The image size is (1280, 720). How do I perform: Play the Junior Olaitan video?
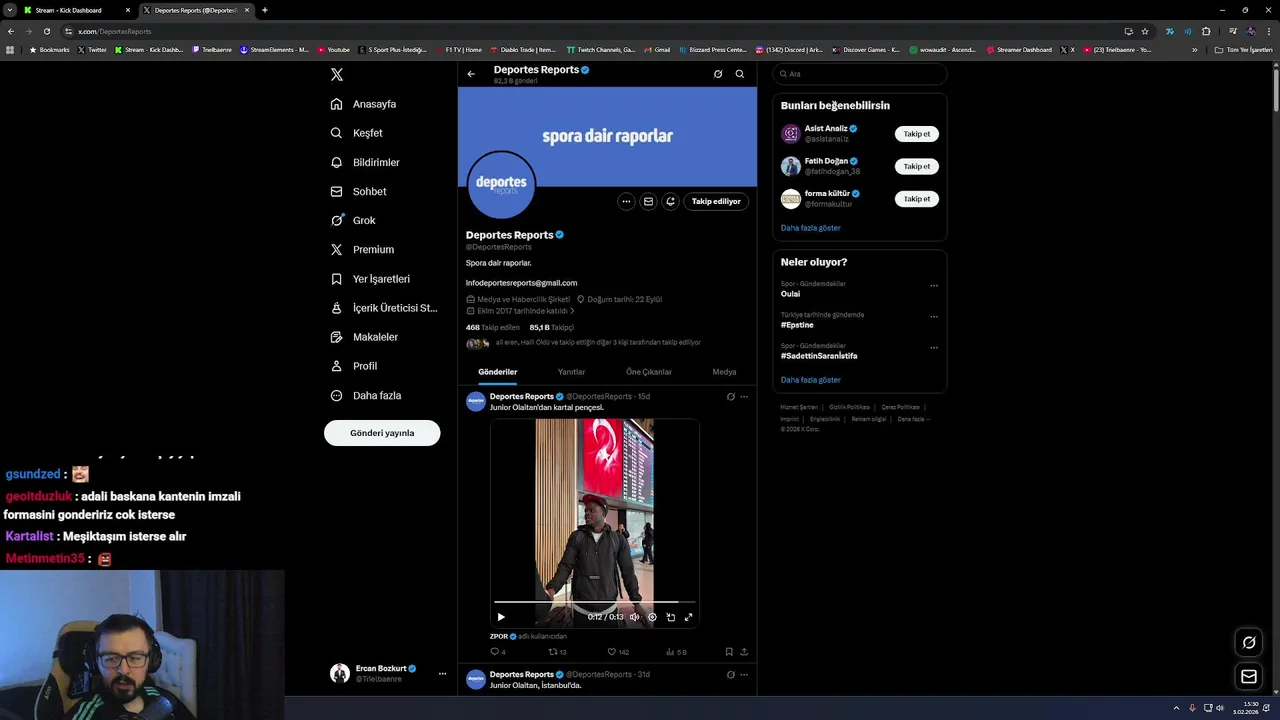(501, 617)
